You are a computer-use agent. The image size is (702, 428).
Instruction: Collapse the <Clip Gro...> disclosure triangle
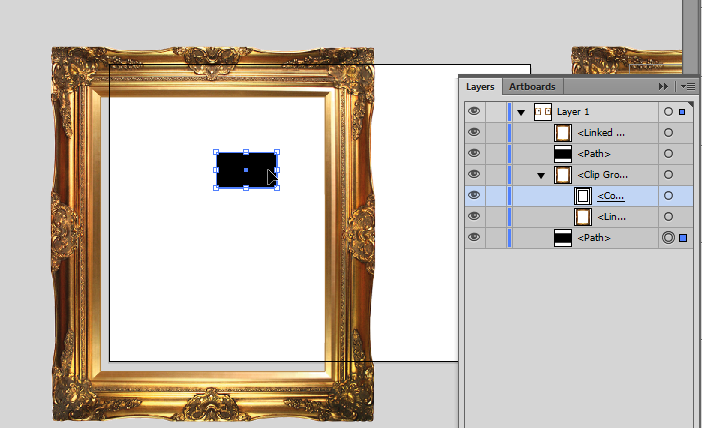pos(541,175)
